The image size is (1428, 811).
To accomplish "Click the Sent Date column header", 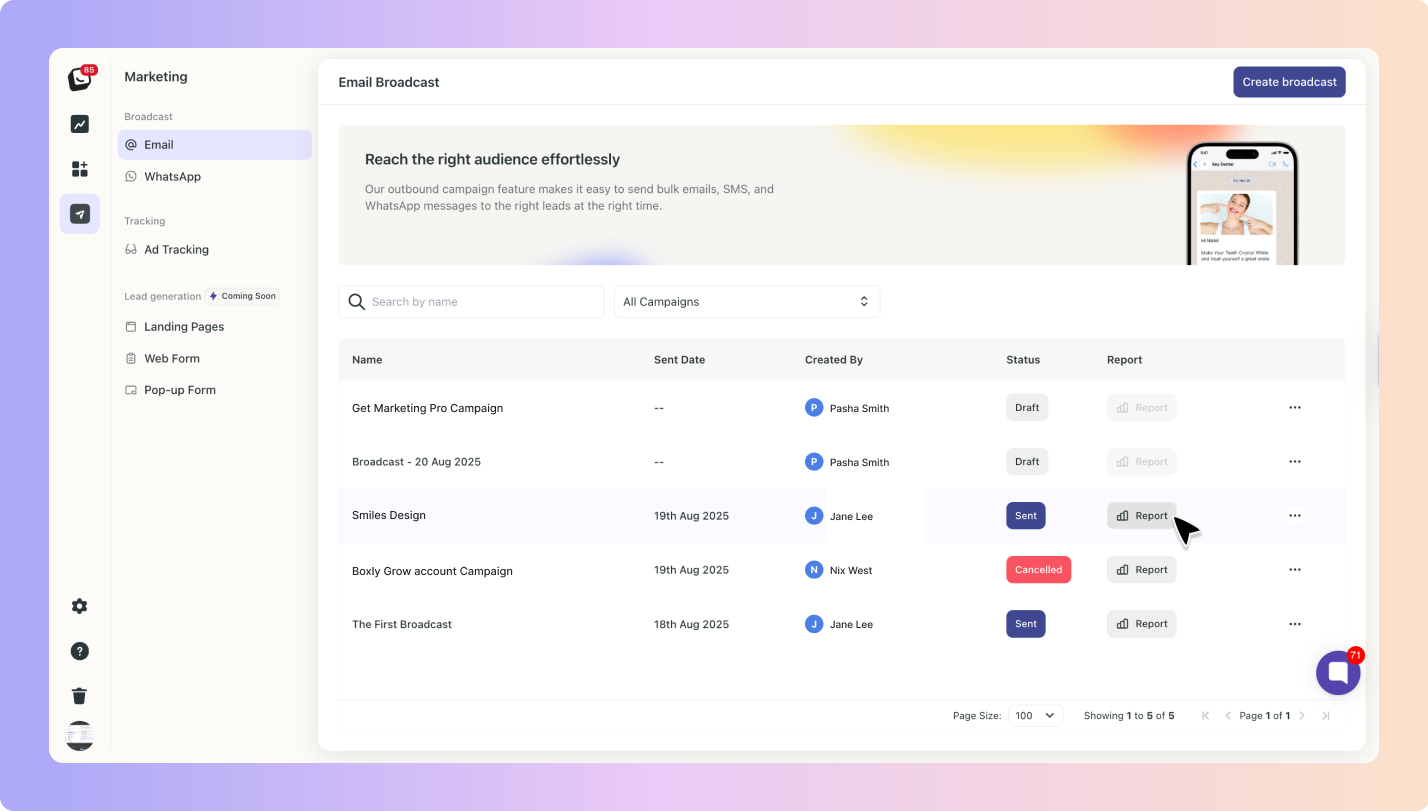I will 679,360.
